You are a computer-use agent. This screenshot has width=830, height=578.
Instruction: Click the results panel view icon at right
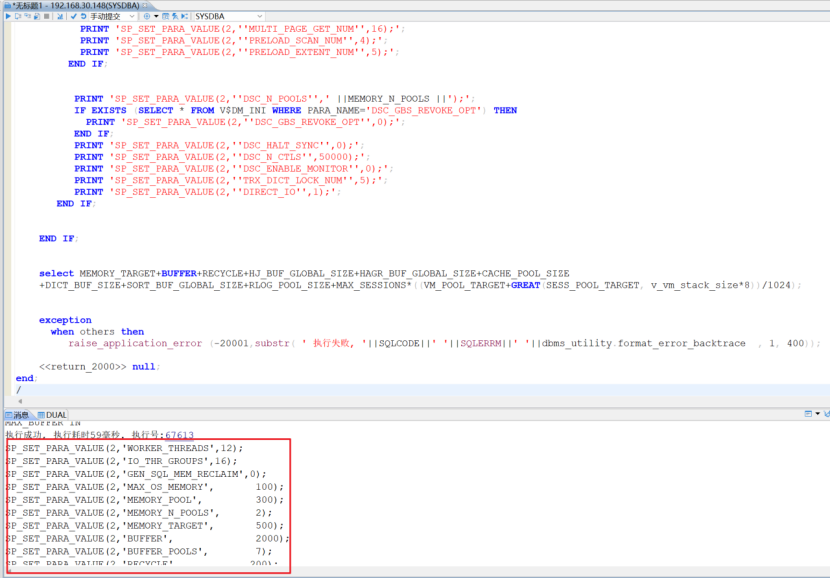(808, 414)
